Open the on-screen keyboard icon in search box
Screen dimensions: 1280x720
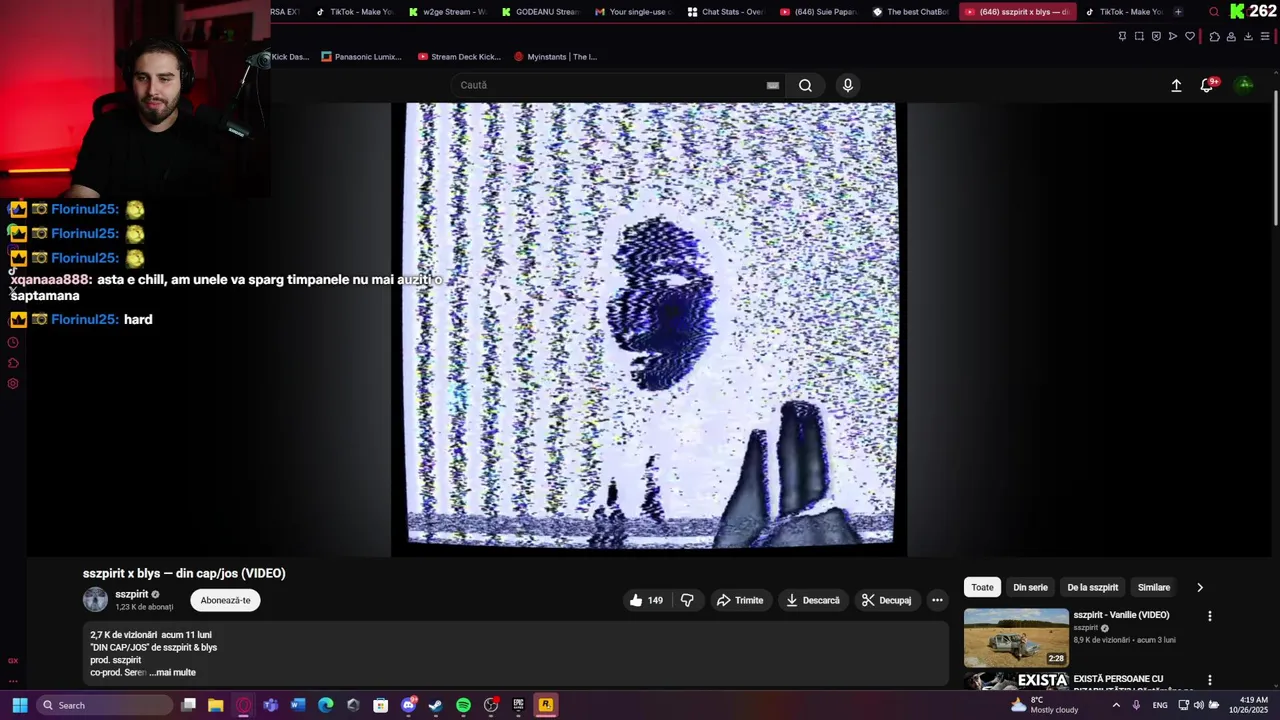(x=772, y=85)
